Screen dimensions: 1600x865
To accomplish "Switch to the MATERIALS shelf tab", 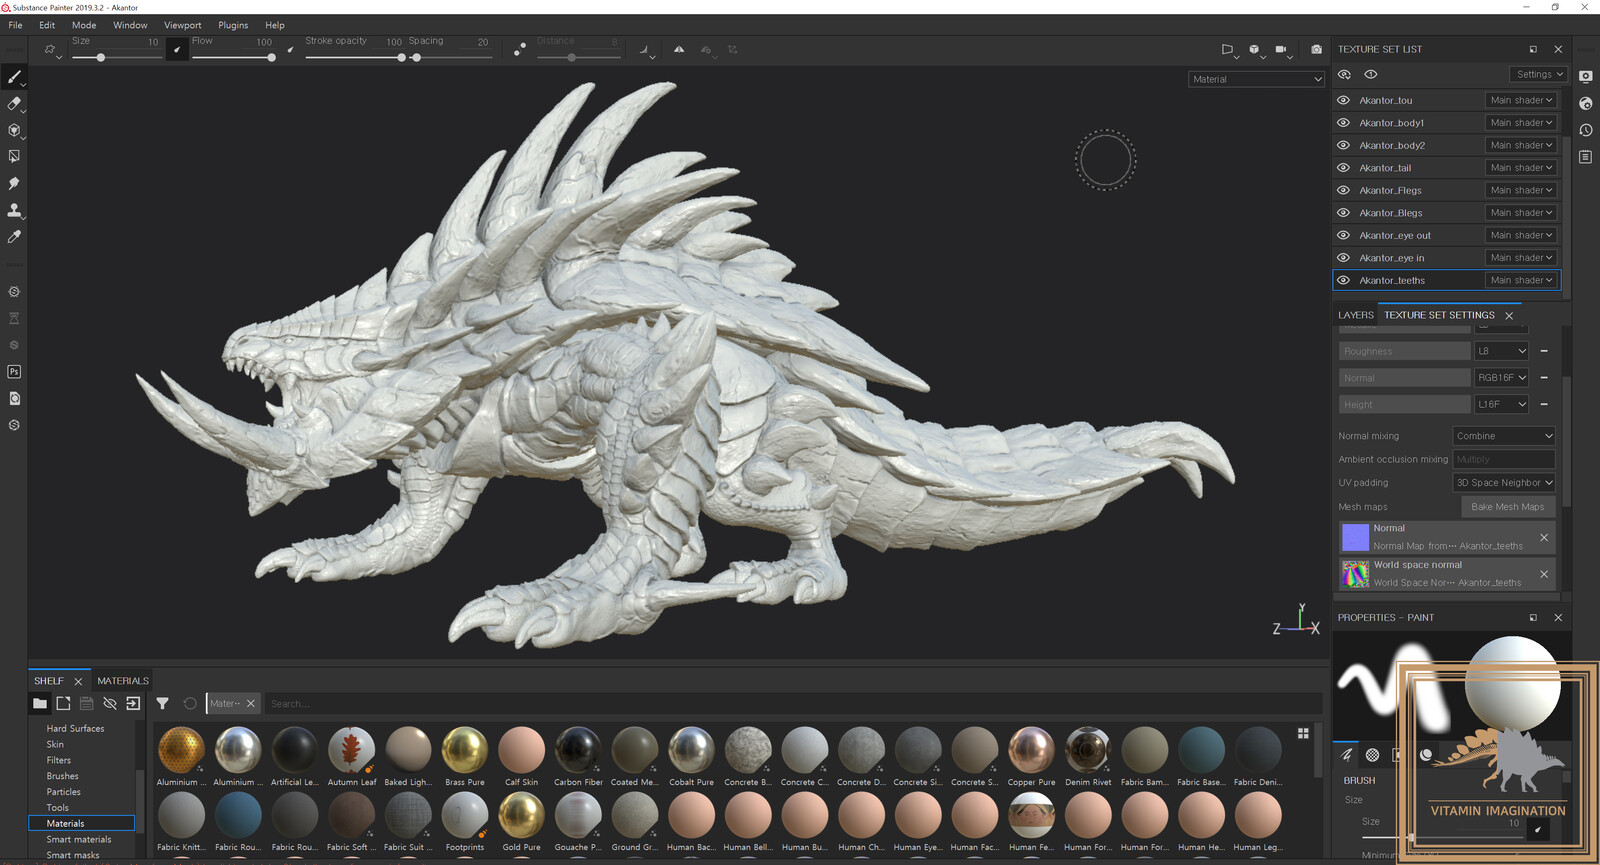I will click(x=123, y=681).
